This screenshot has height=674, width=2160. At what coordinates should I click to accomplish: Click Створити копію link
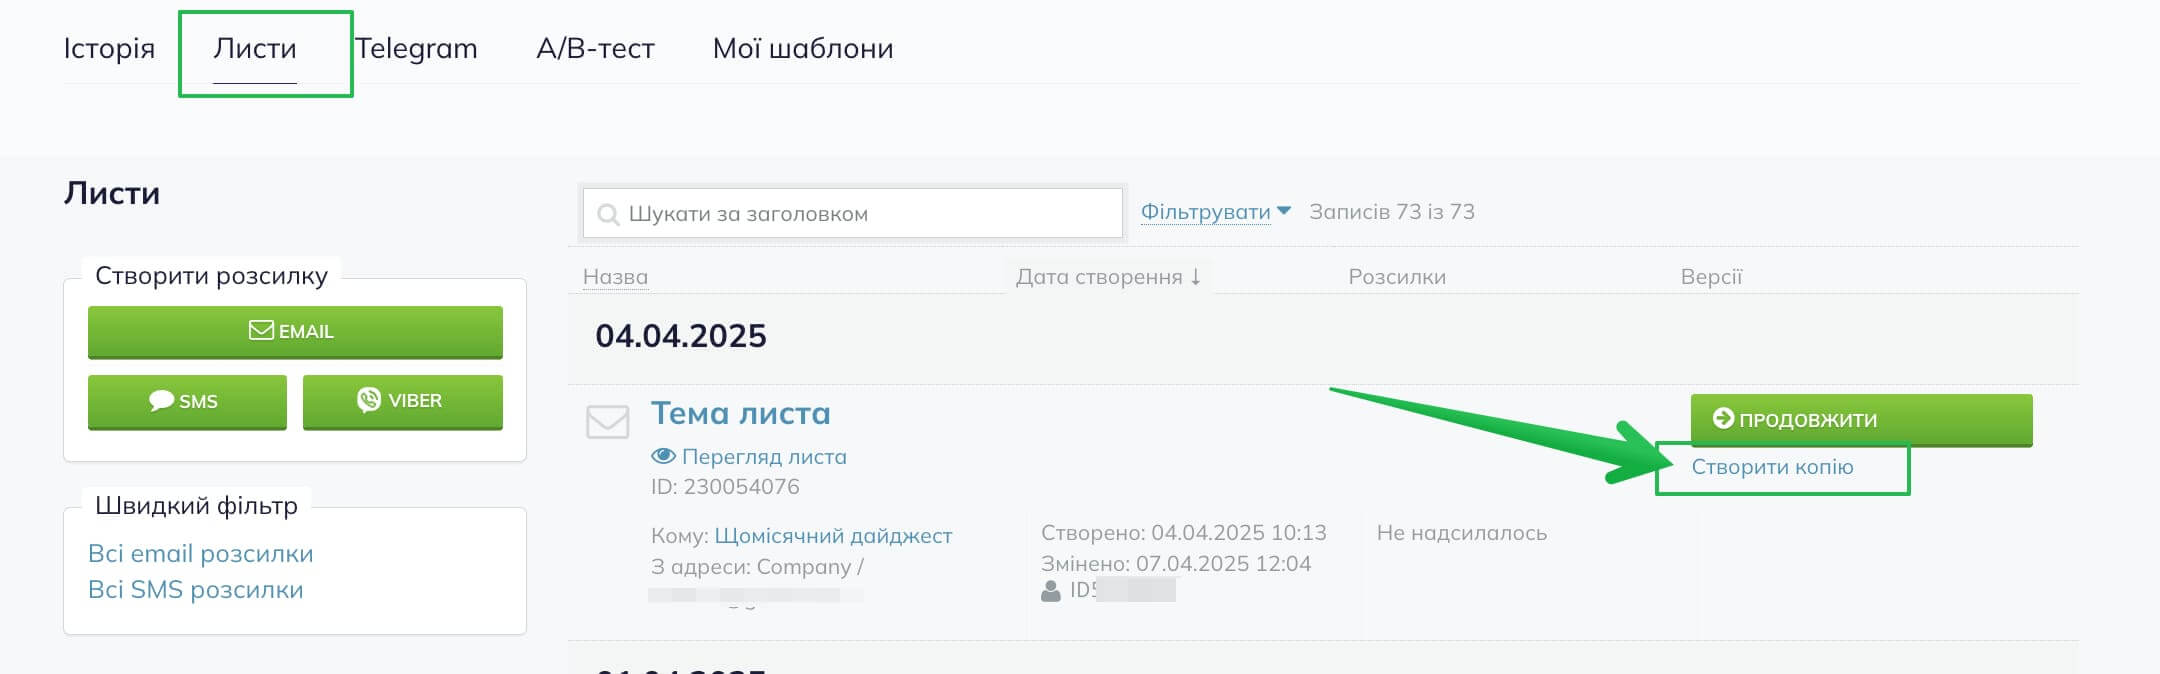[1772, 467]
